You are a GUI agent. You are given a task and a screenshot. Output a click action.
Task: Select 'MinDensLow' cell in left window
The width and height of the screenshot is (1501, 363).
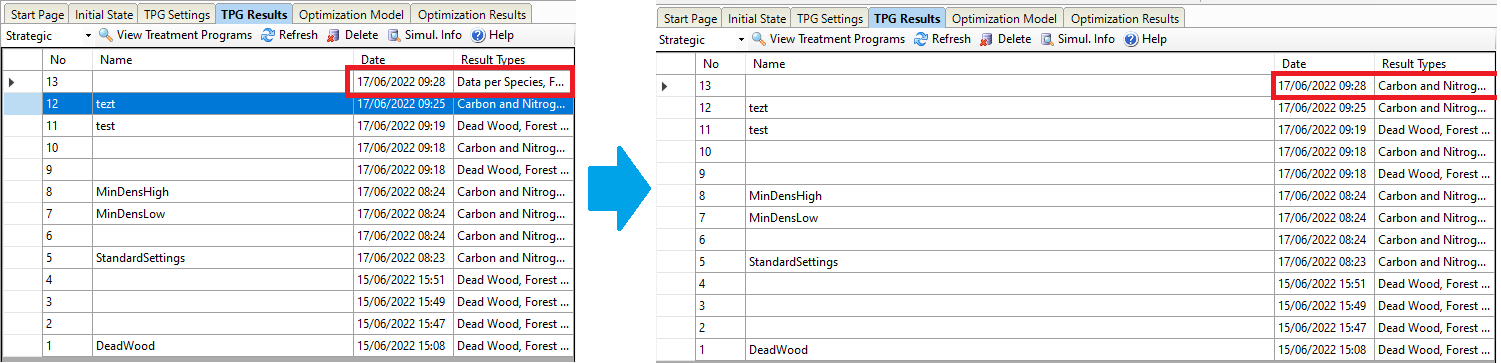point(223,213)
